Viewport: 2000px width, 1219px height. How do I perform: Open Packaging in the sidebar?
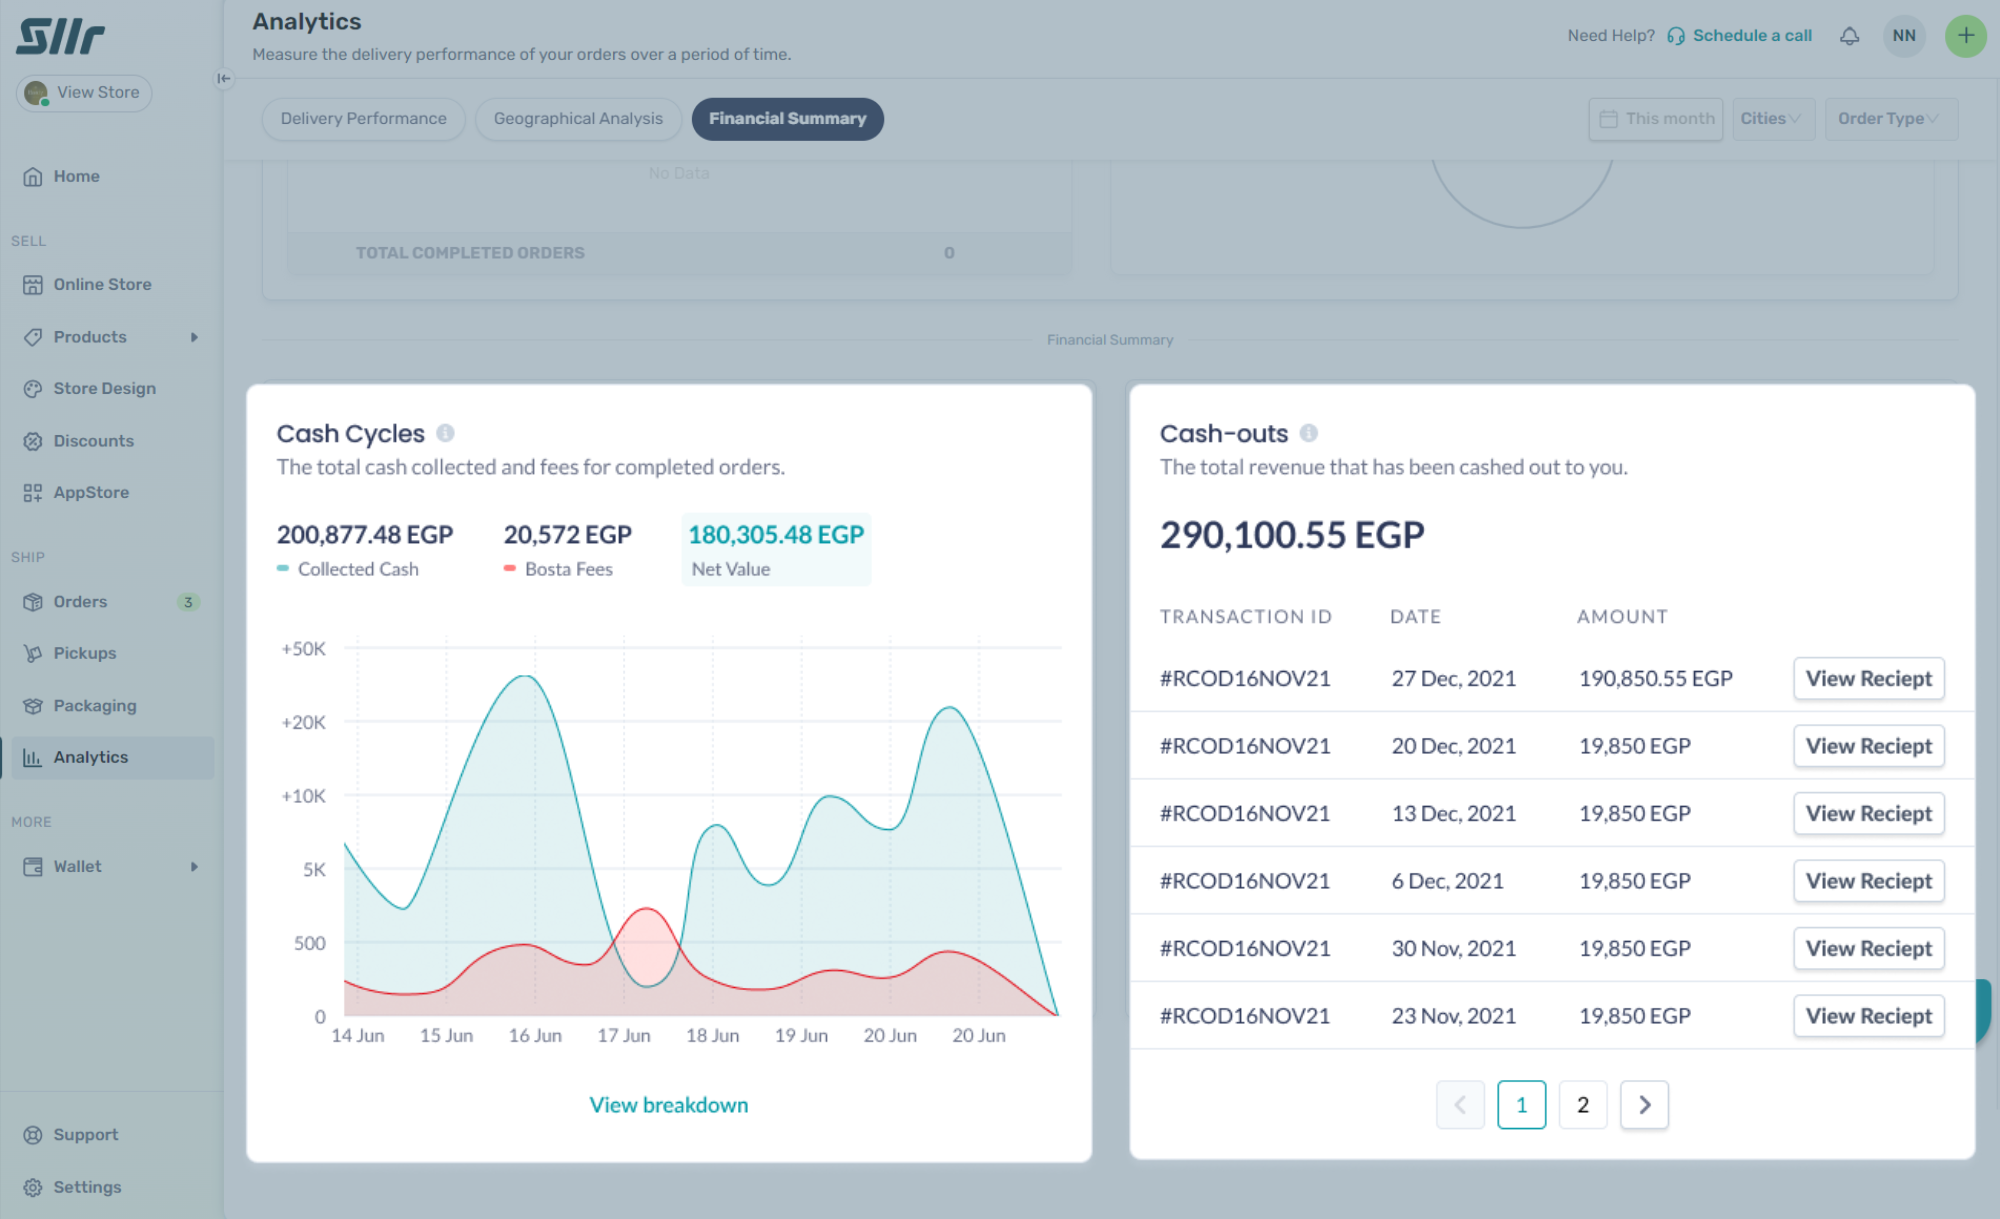[94, 706]
